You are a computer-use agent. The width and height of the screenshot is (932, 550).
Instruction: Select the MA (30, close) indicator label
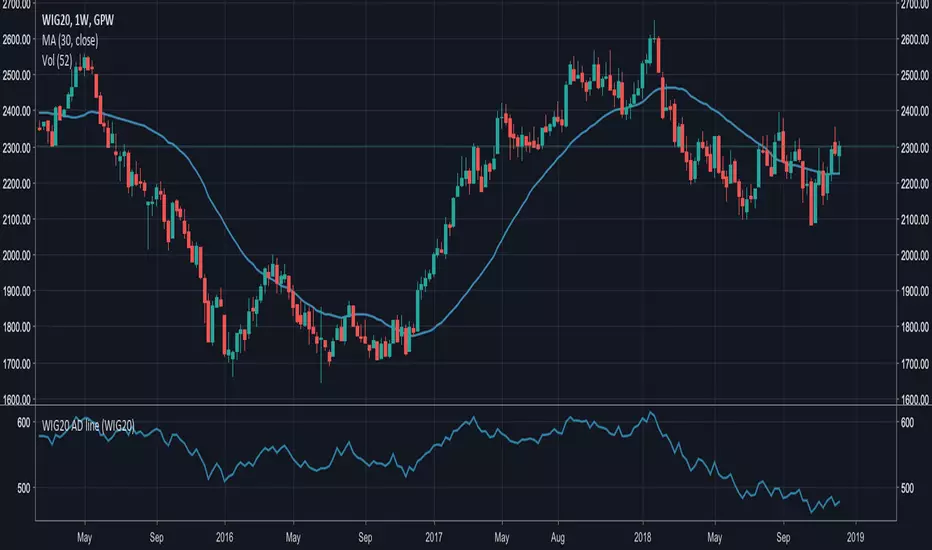point(70,40)
